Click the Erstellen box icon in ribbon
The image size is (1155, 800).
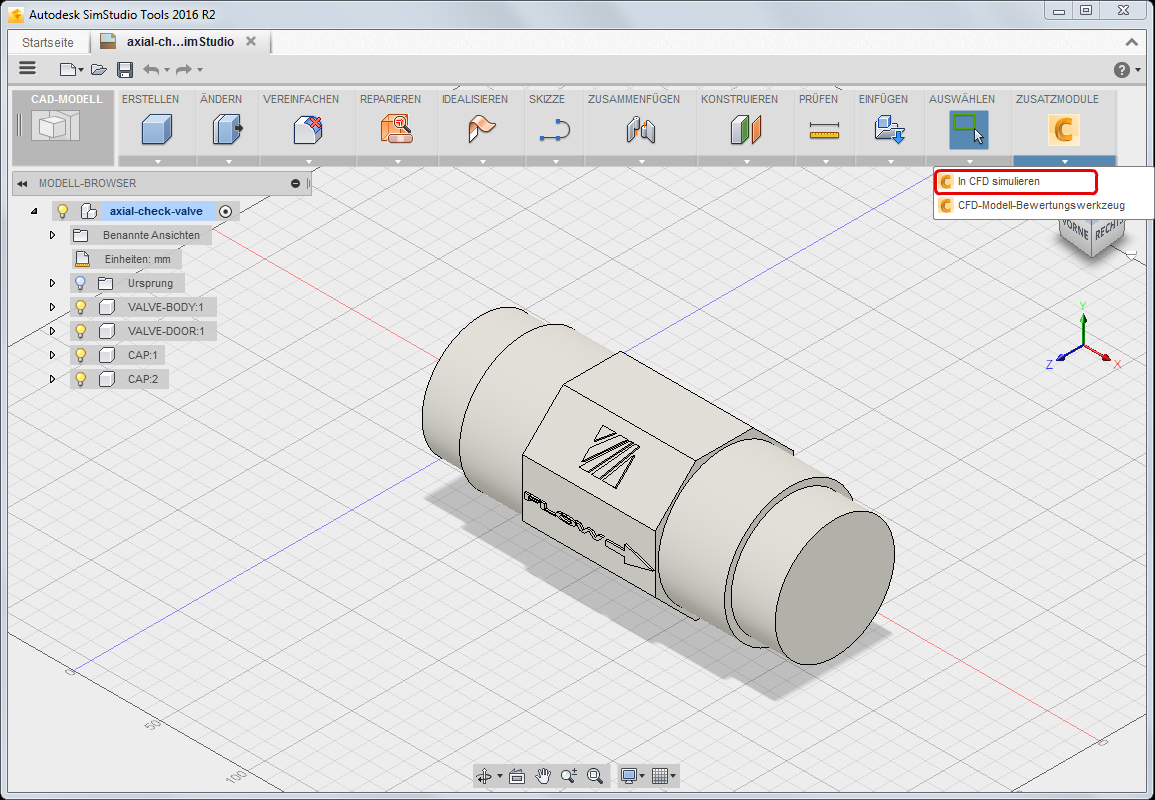[156, 129]
